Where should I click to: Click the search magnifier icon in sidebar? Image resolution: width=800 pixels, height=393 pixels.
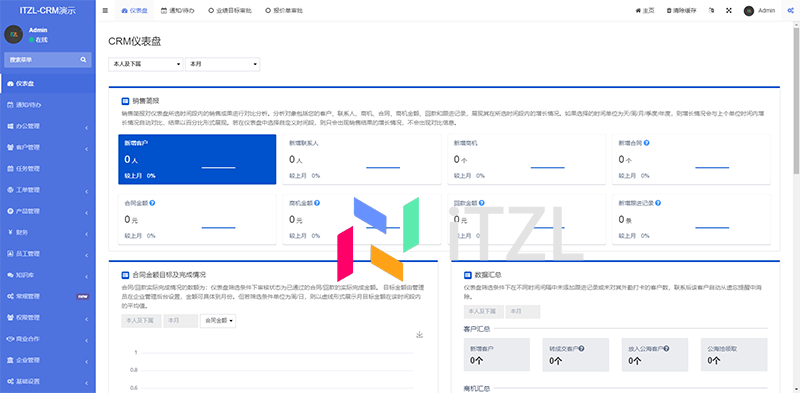[x=83, y=60]
